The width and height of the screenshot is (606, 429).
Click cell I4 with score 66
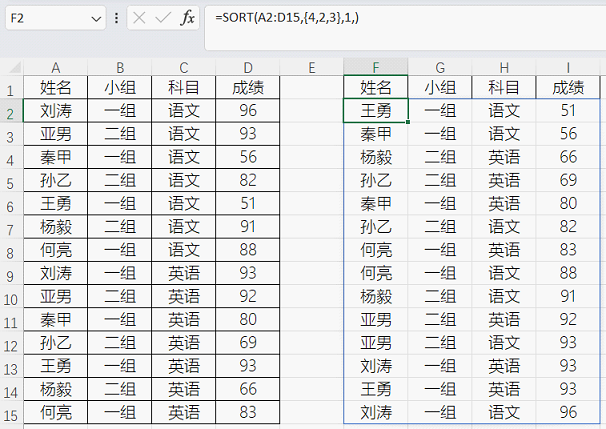click(568, 157)
